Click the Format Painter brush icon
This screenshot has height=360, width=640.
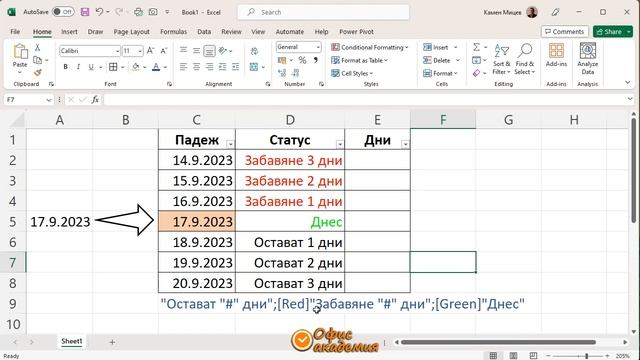click(x=38, y=73)
